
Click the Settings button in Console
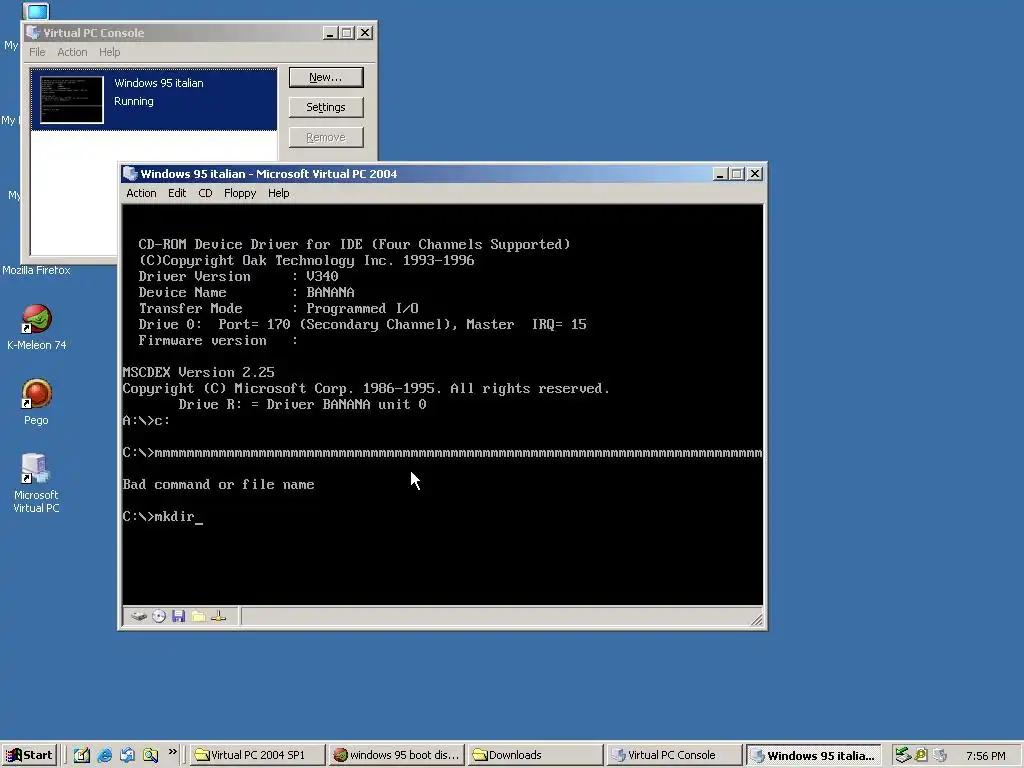tap(326, 107)
